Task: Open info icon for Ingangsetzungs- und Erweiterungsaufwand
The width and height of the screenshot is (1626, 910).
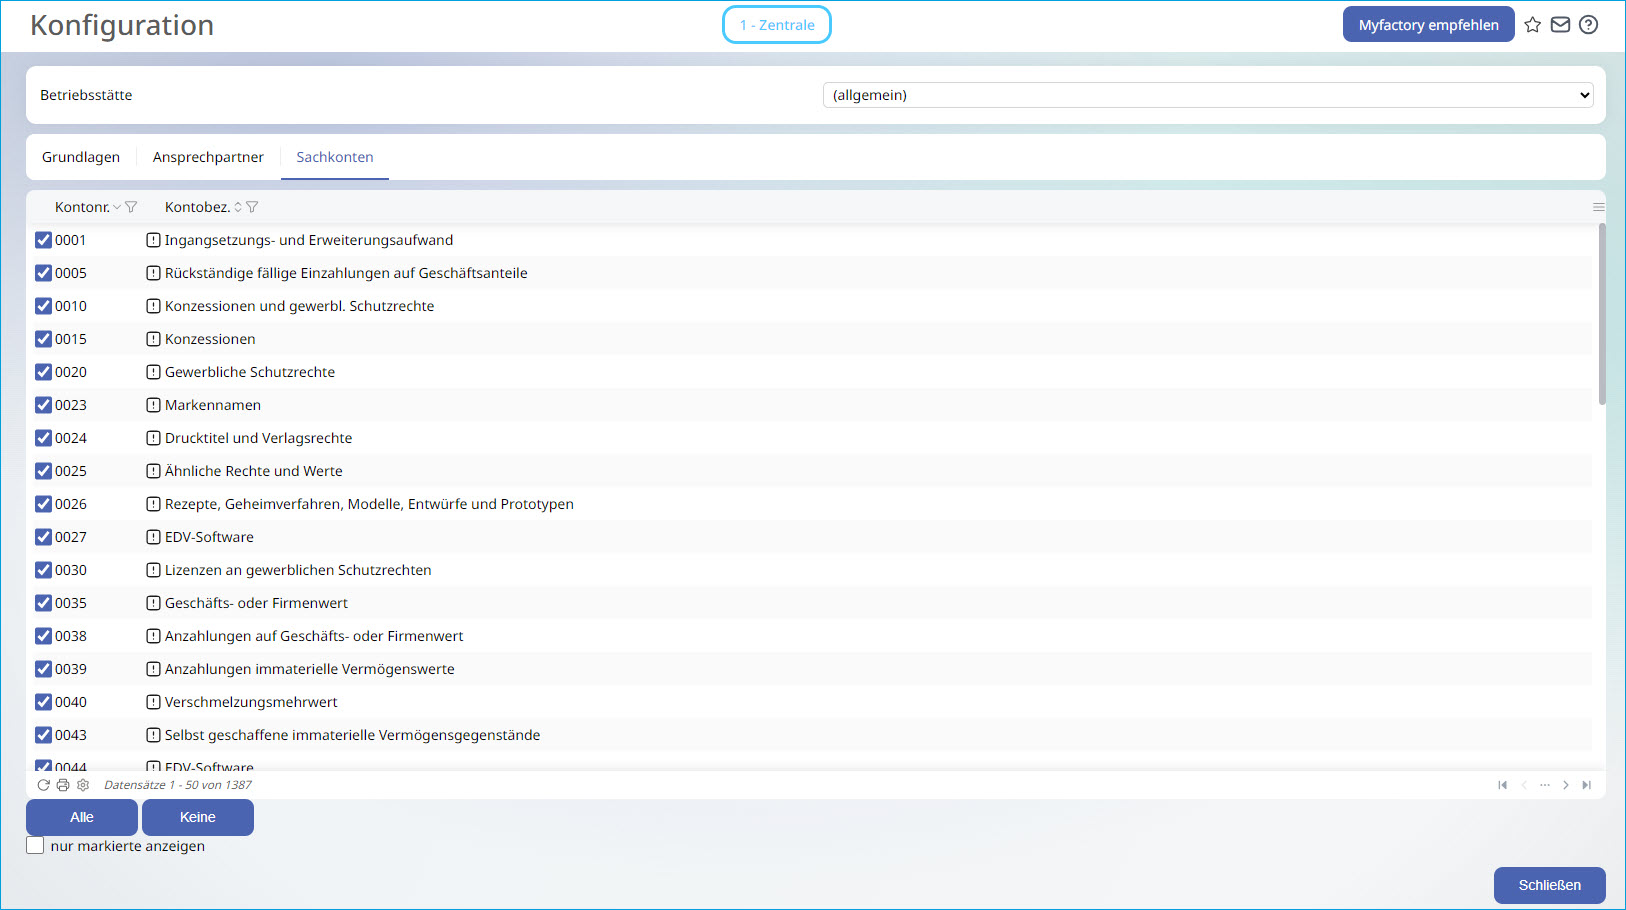Action: pos(153,240)
